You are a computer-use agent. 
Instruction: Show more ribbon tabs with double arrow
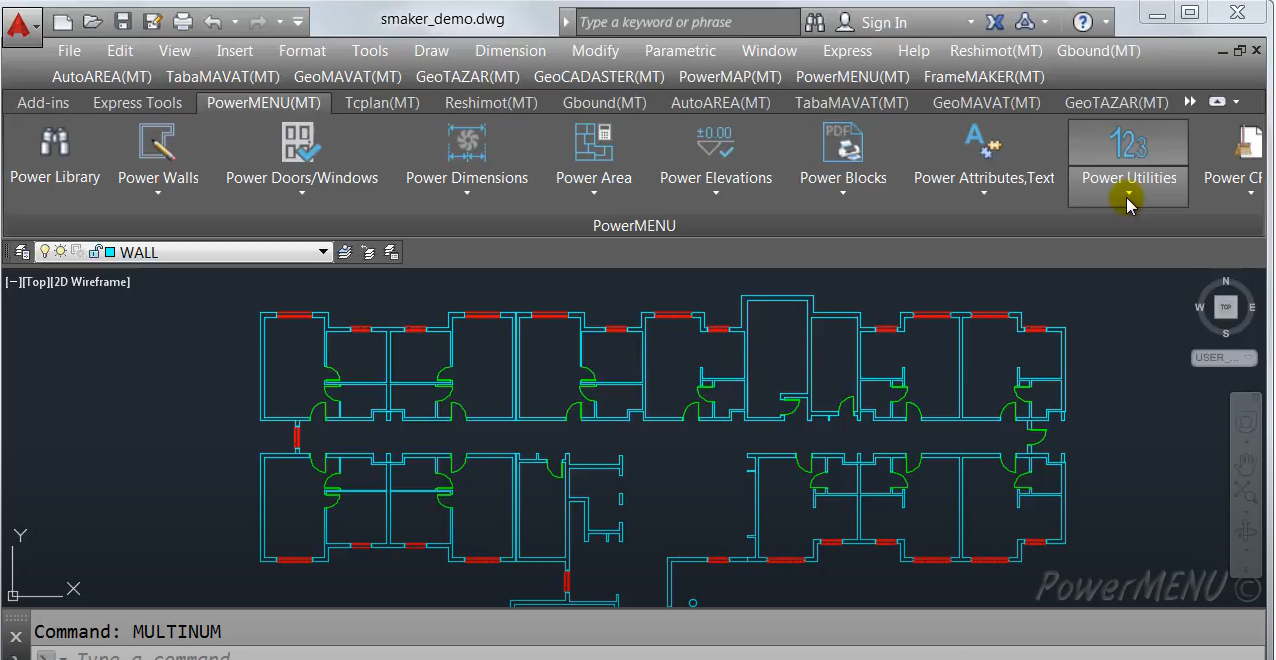[x=1190, y=102]
